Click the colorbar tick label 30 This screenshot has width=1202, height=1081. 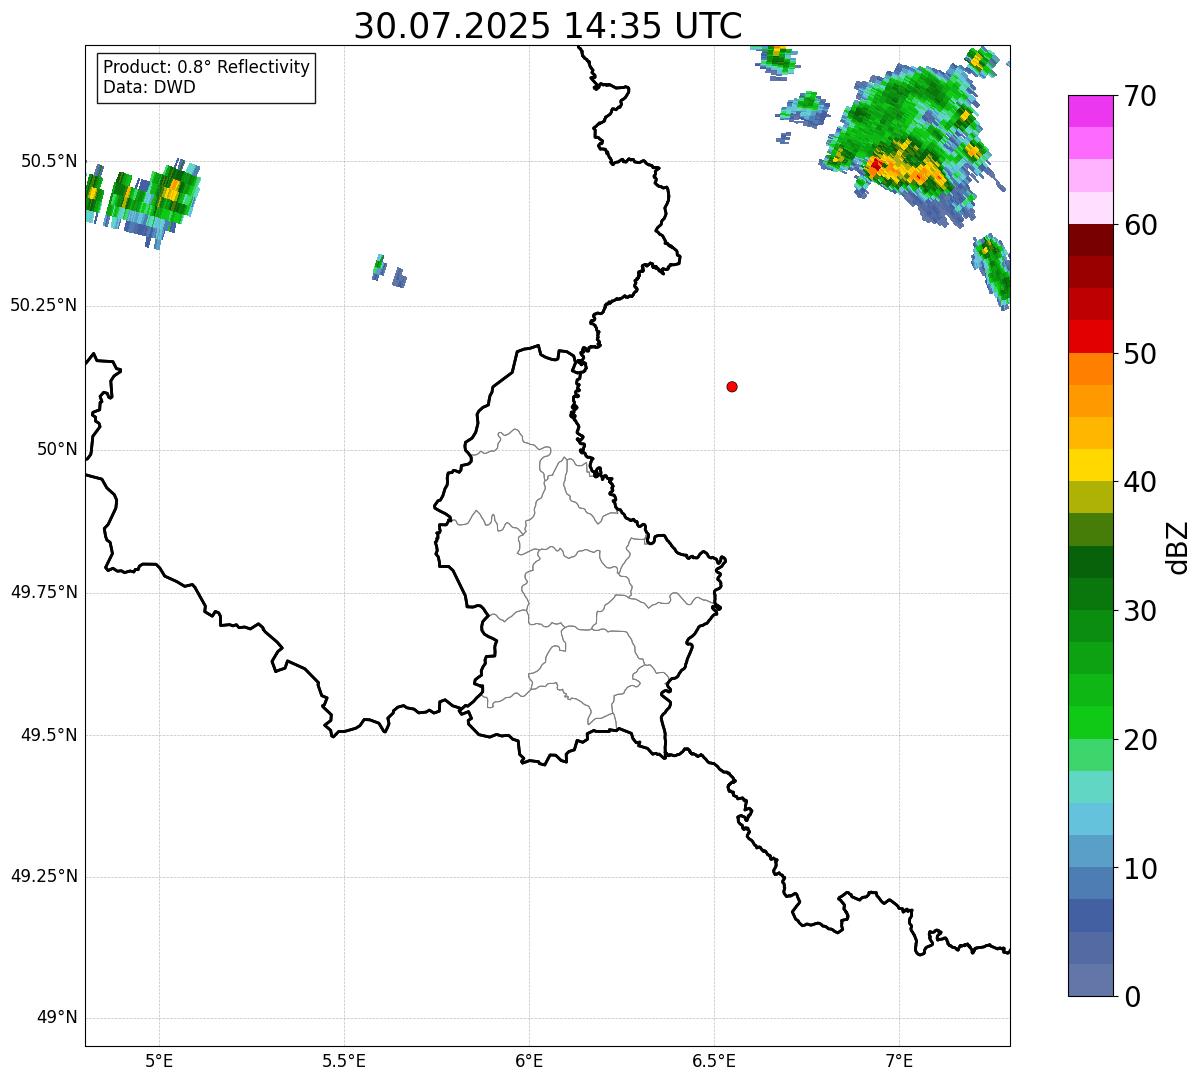click(1140, 611)
